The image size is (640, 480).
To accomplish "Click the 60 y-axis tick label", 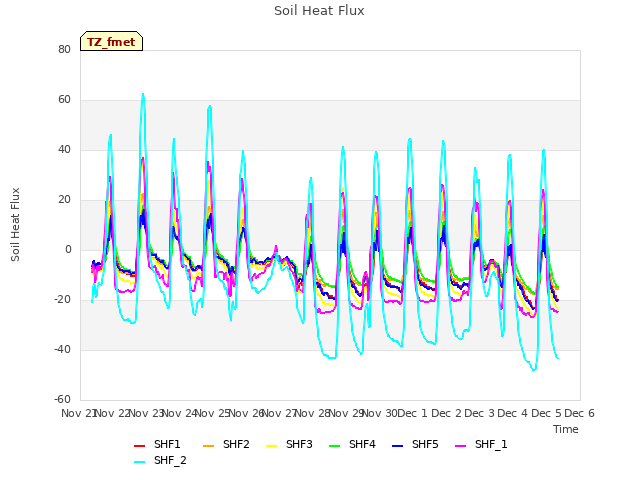I will click(x=64, y=100).
